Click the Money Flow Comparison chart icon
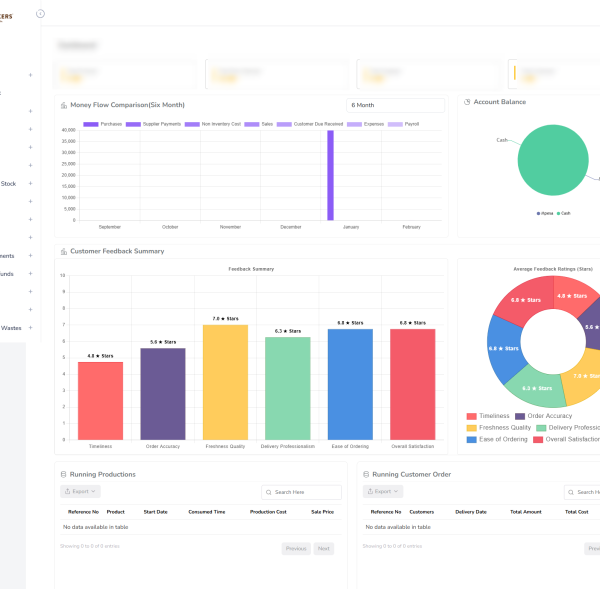 pos(64,105)
